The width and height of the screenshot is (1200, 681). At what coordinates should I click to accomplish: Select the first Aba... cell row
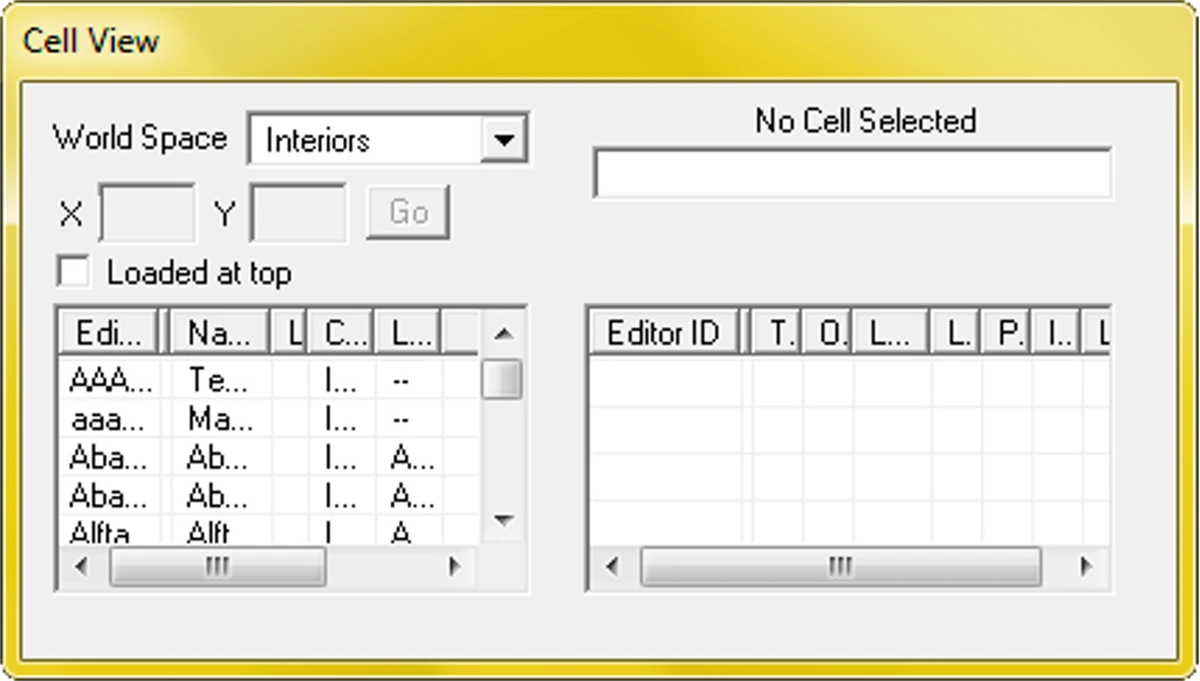[x=110, y=457]
